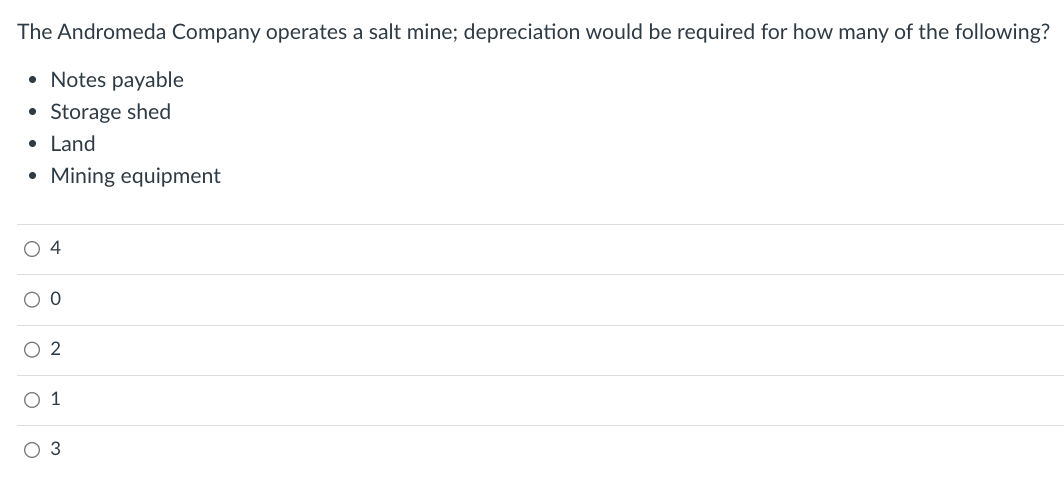Click the "Land" list item
This screenshot has height=478, width=1064.
point(73,144)
